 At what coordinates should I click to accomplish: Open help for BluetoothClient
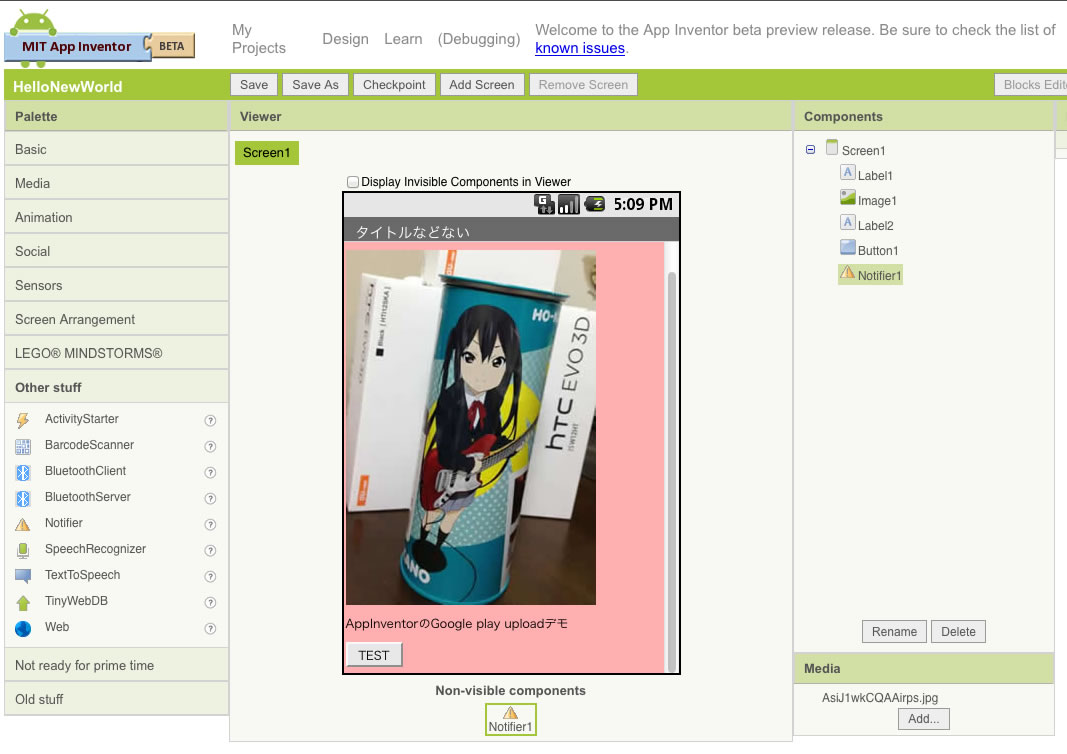[210, 472]
